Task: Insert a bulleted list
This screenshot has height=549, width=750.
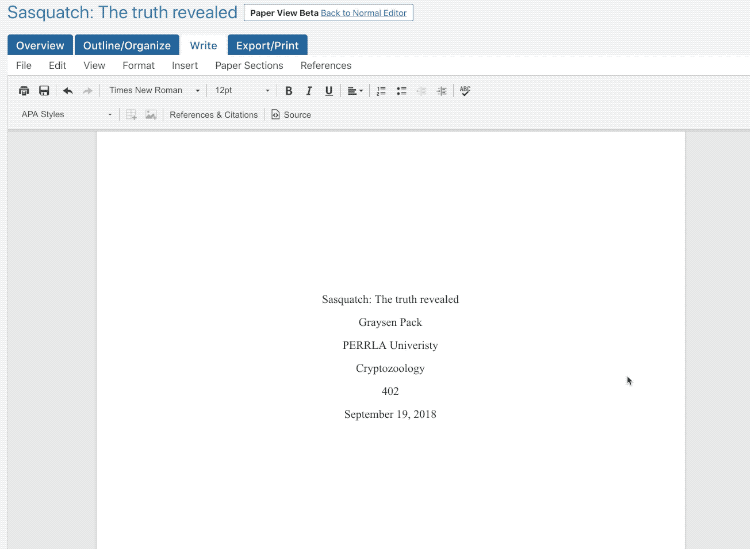Action: pyautogui.click(x=401, y=90)
